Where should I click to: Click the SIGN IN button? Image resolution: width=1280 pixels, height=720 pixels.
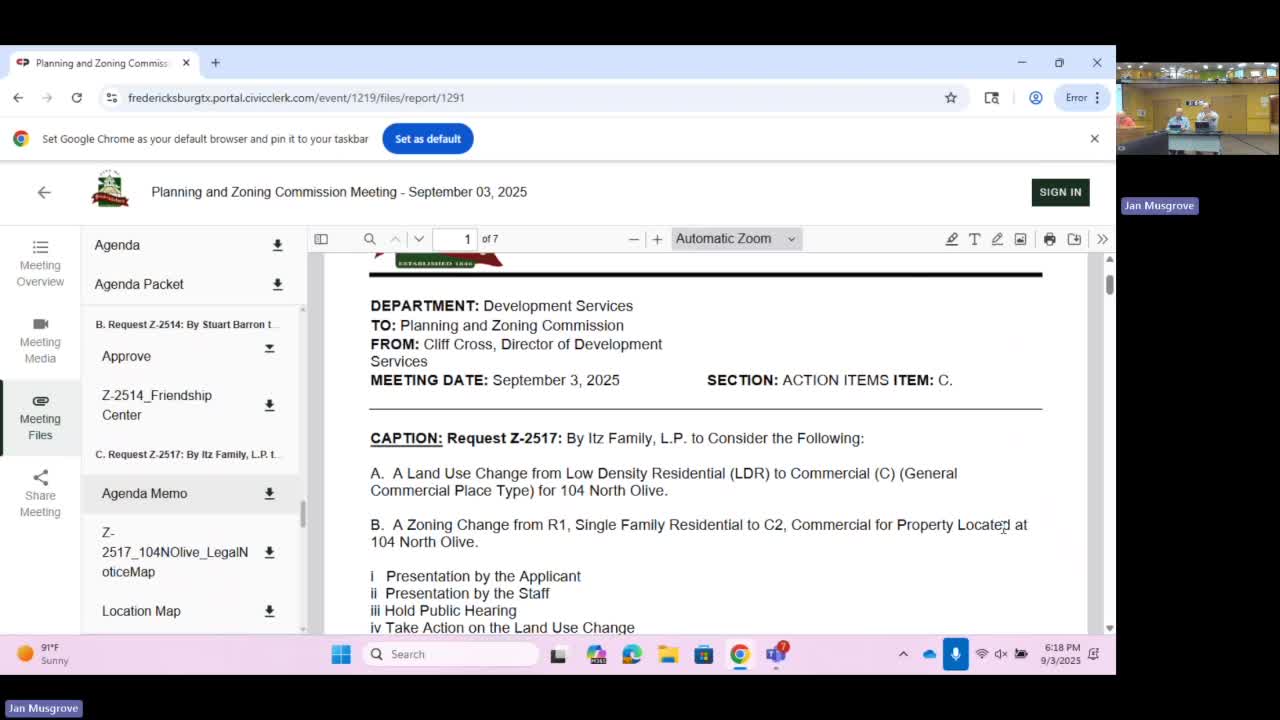pos(1059,192)
